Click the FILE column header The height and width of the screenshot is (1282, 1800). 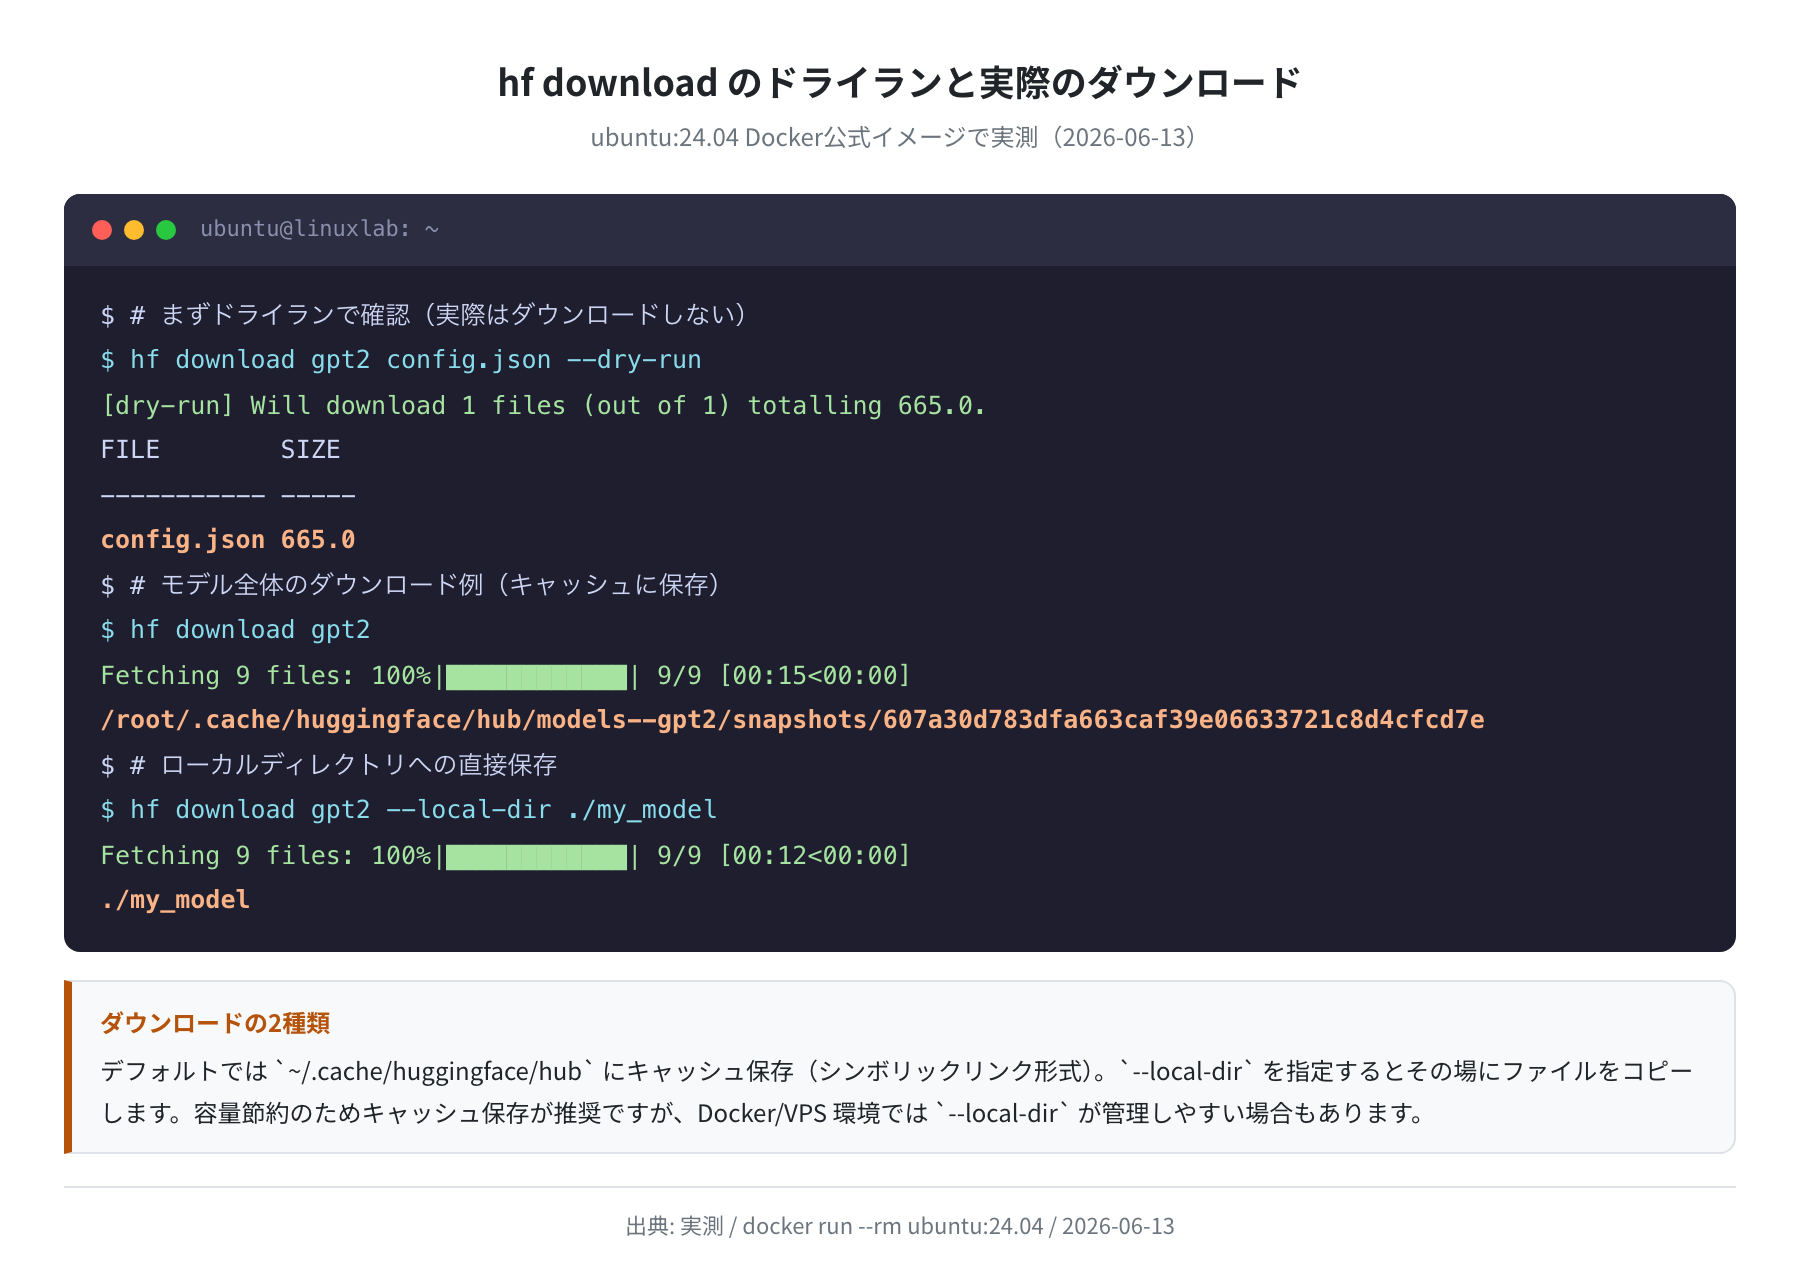tap(130, 450)
